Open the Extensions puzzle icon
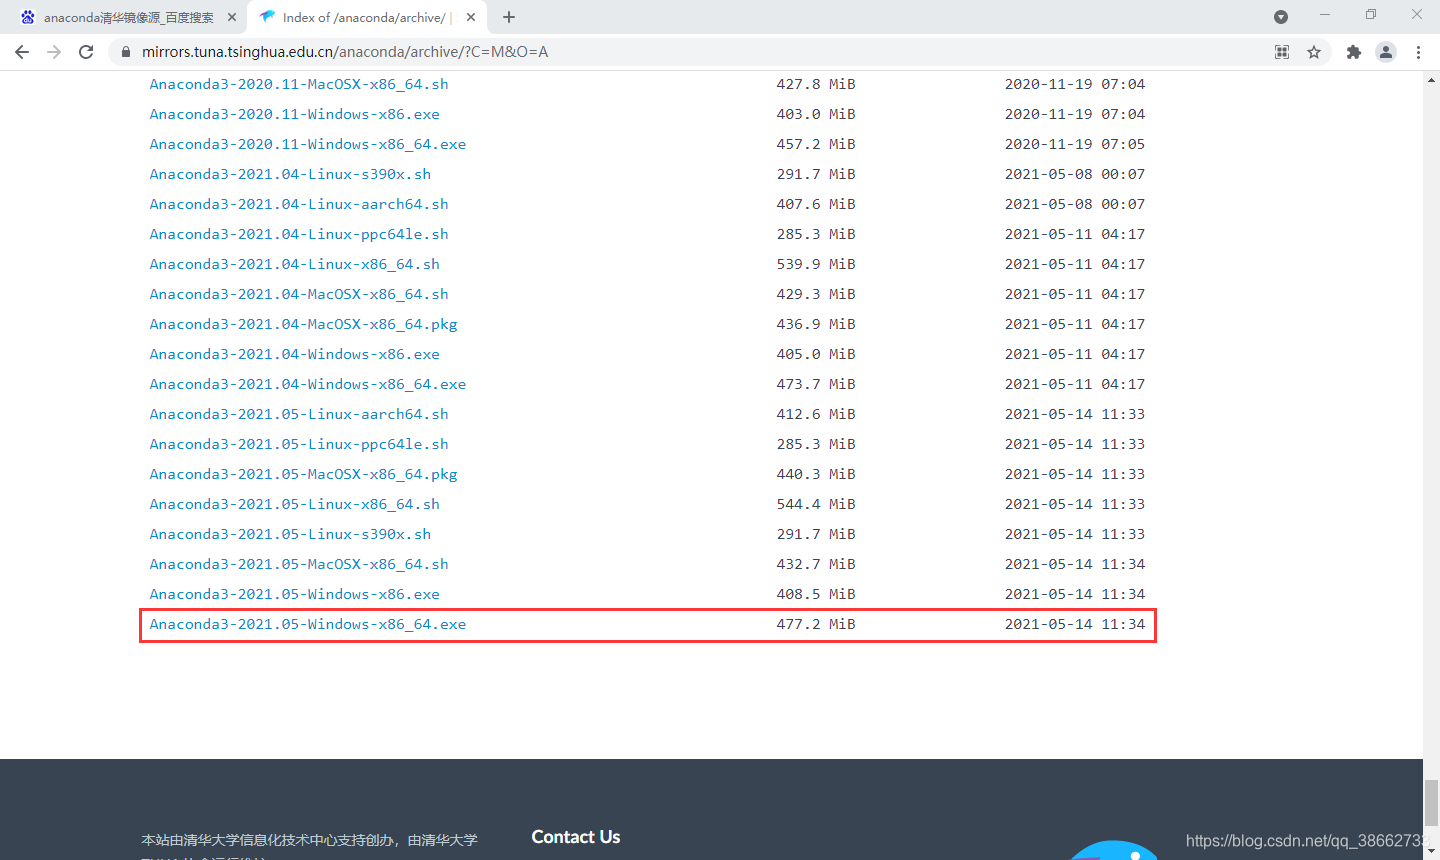This screenshot has width=1440, height=860. 1354,52
